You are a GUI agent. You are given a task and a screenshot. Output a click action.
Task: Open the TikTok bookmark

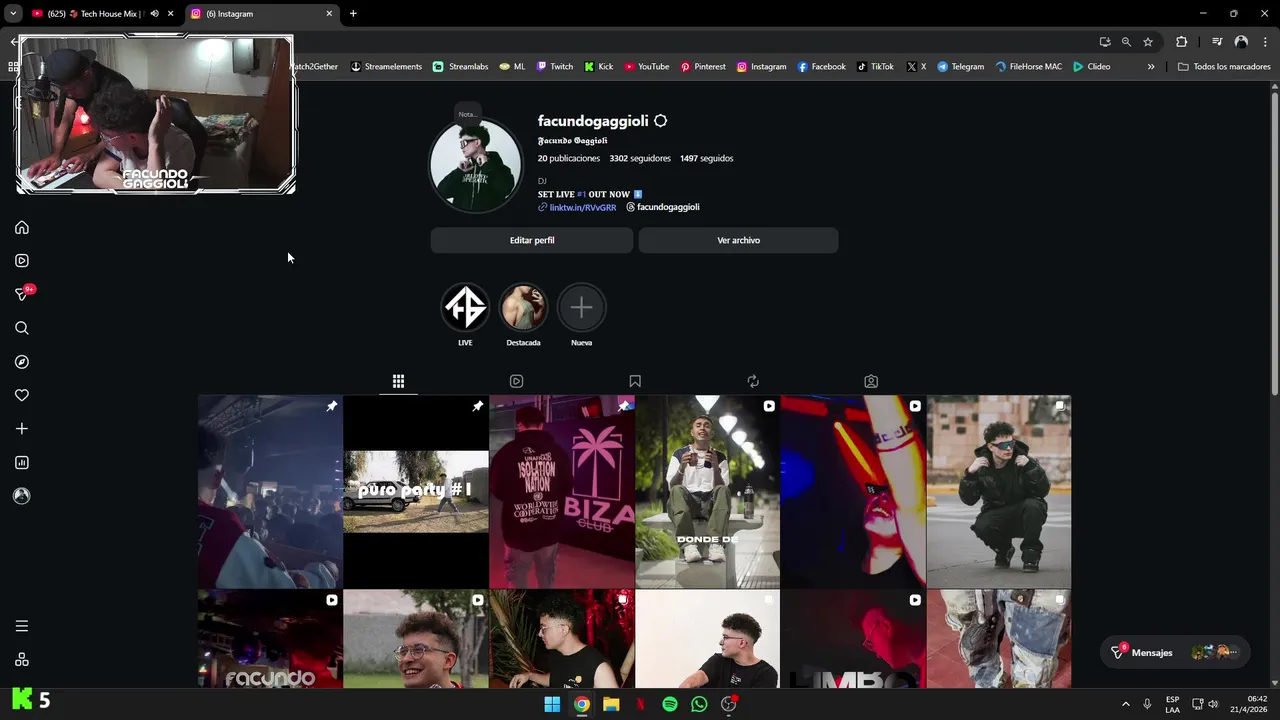(x=875, y=67)
